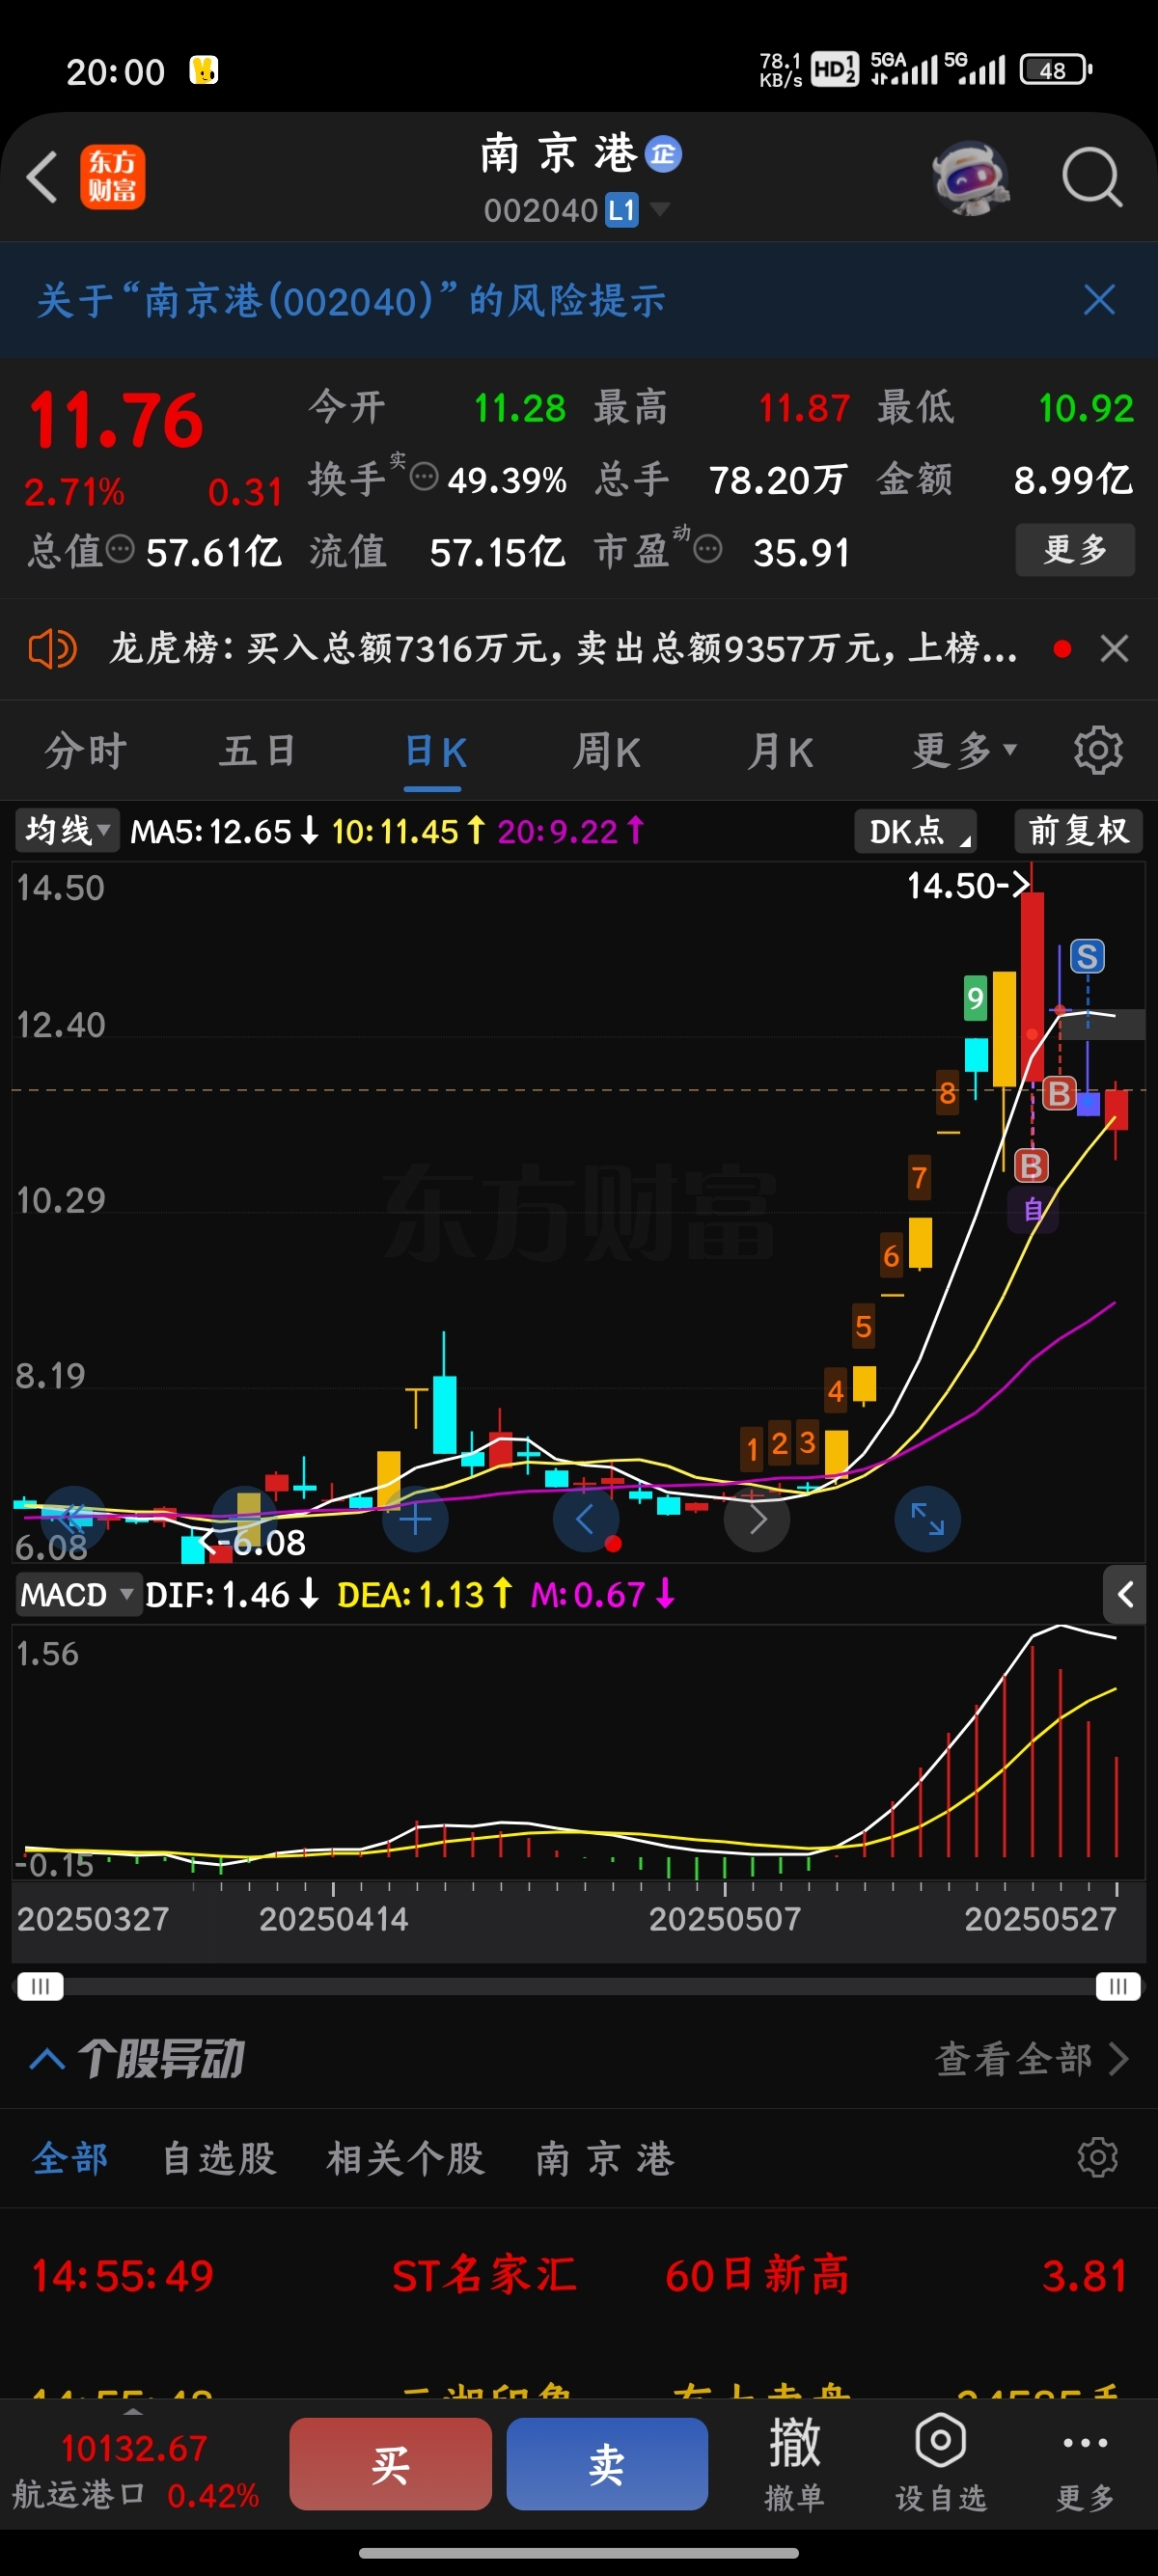Tap the back arrow in the header

42,178
